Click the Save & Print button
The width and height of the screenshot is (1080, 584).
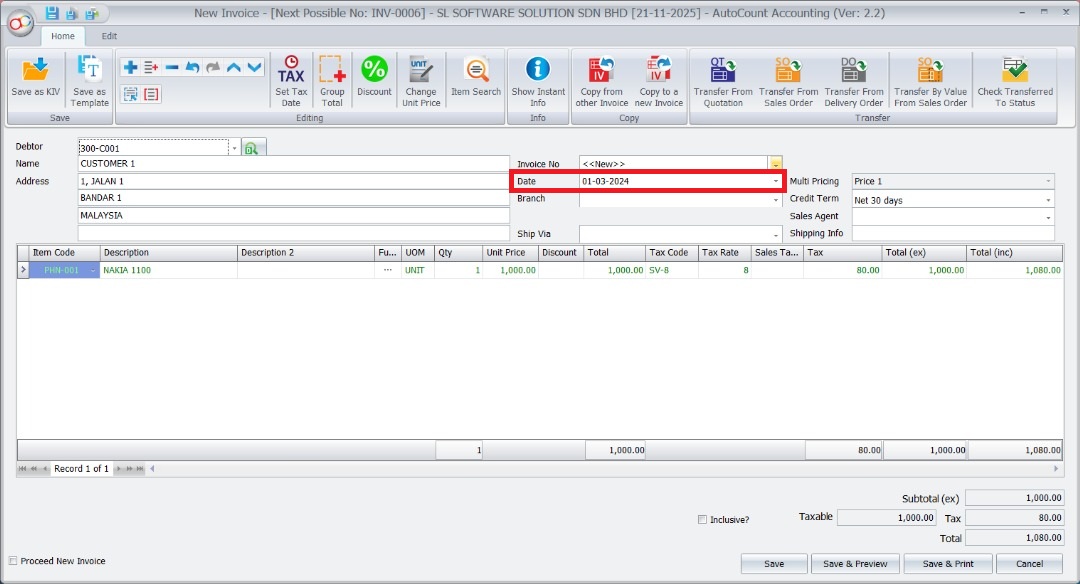947,563
